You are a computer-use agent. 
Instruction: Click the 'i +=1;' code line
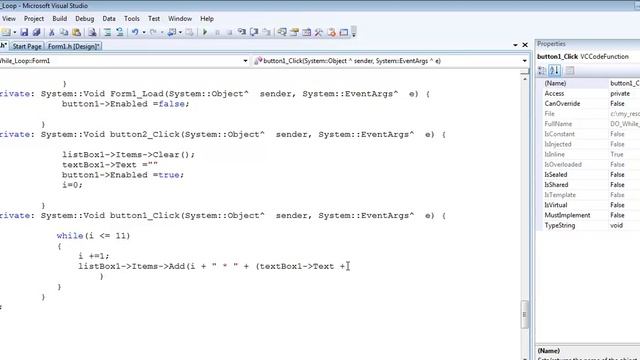point(93,256)
